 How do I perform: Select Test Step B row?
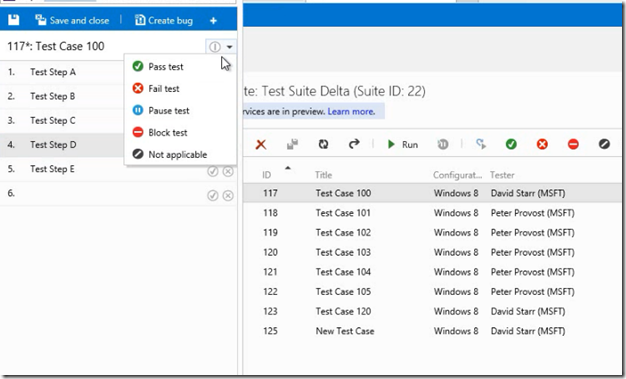pos(62,96)
